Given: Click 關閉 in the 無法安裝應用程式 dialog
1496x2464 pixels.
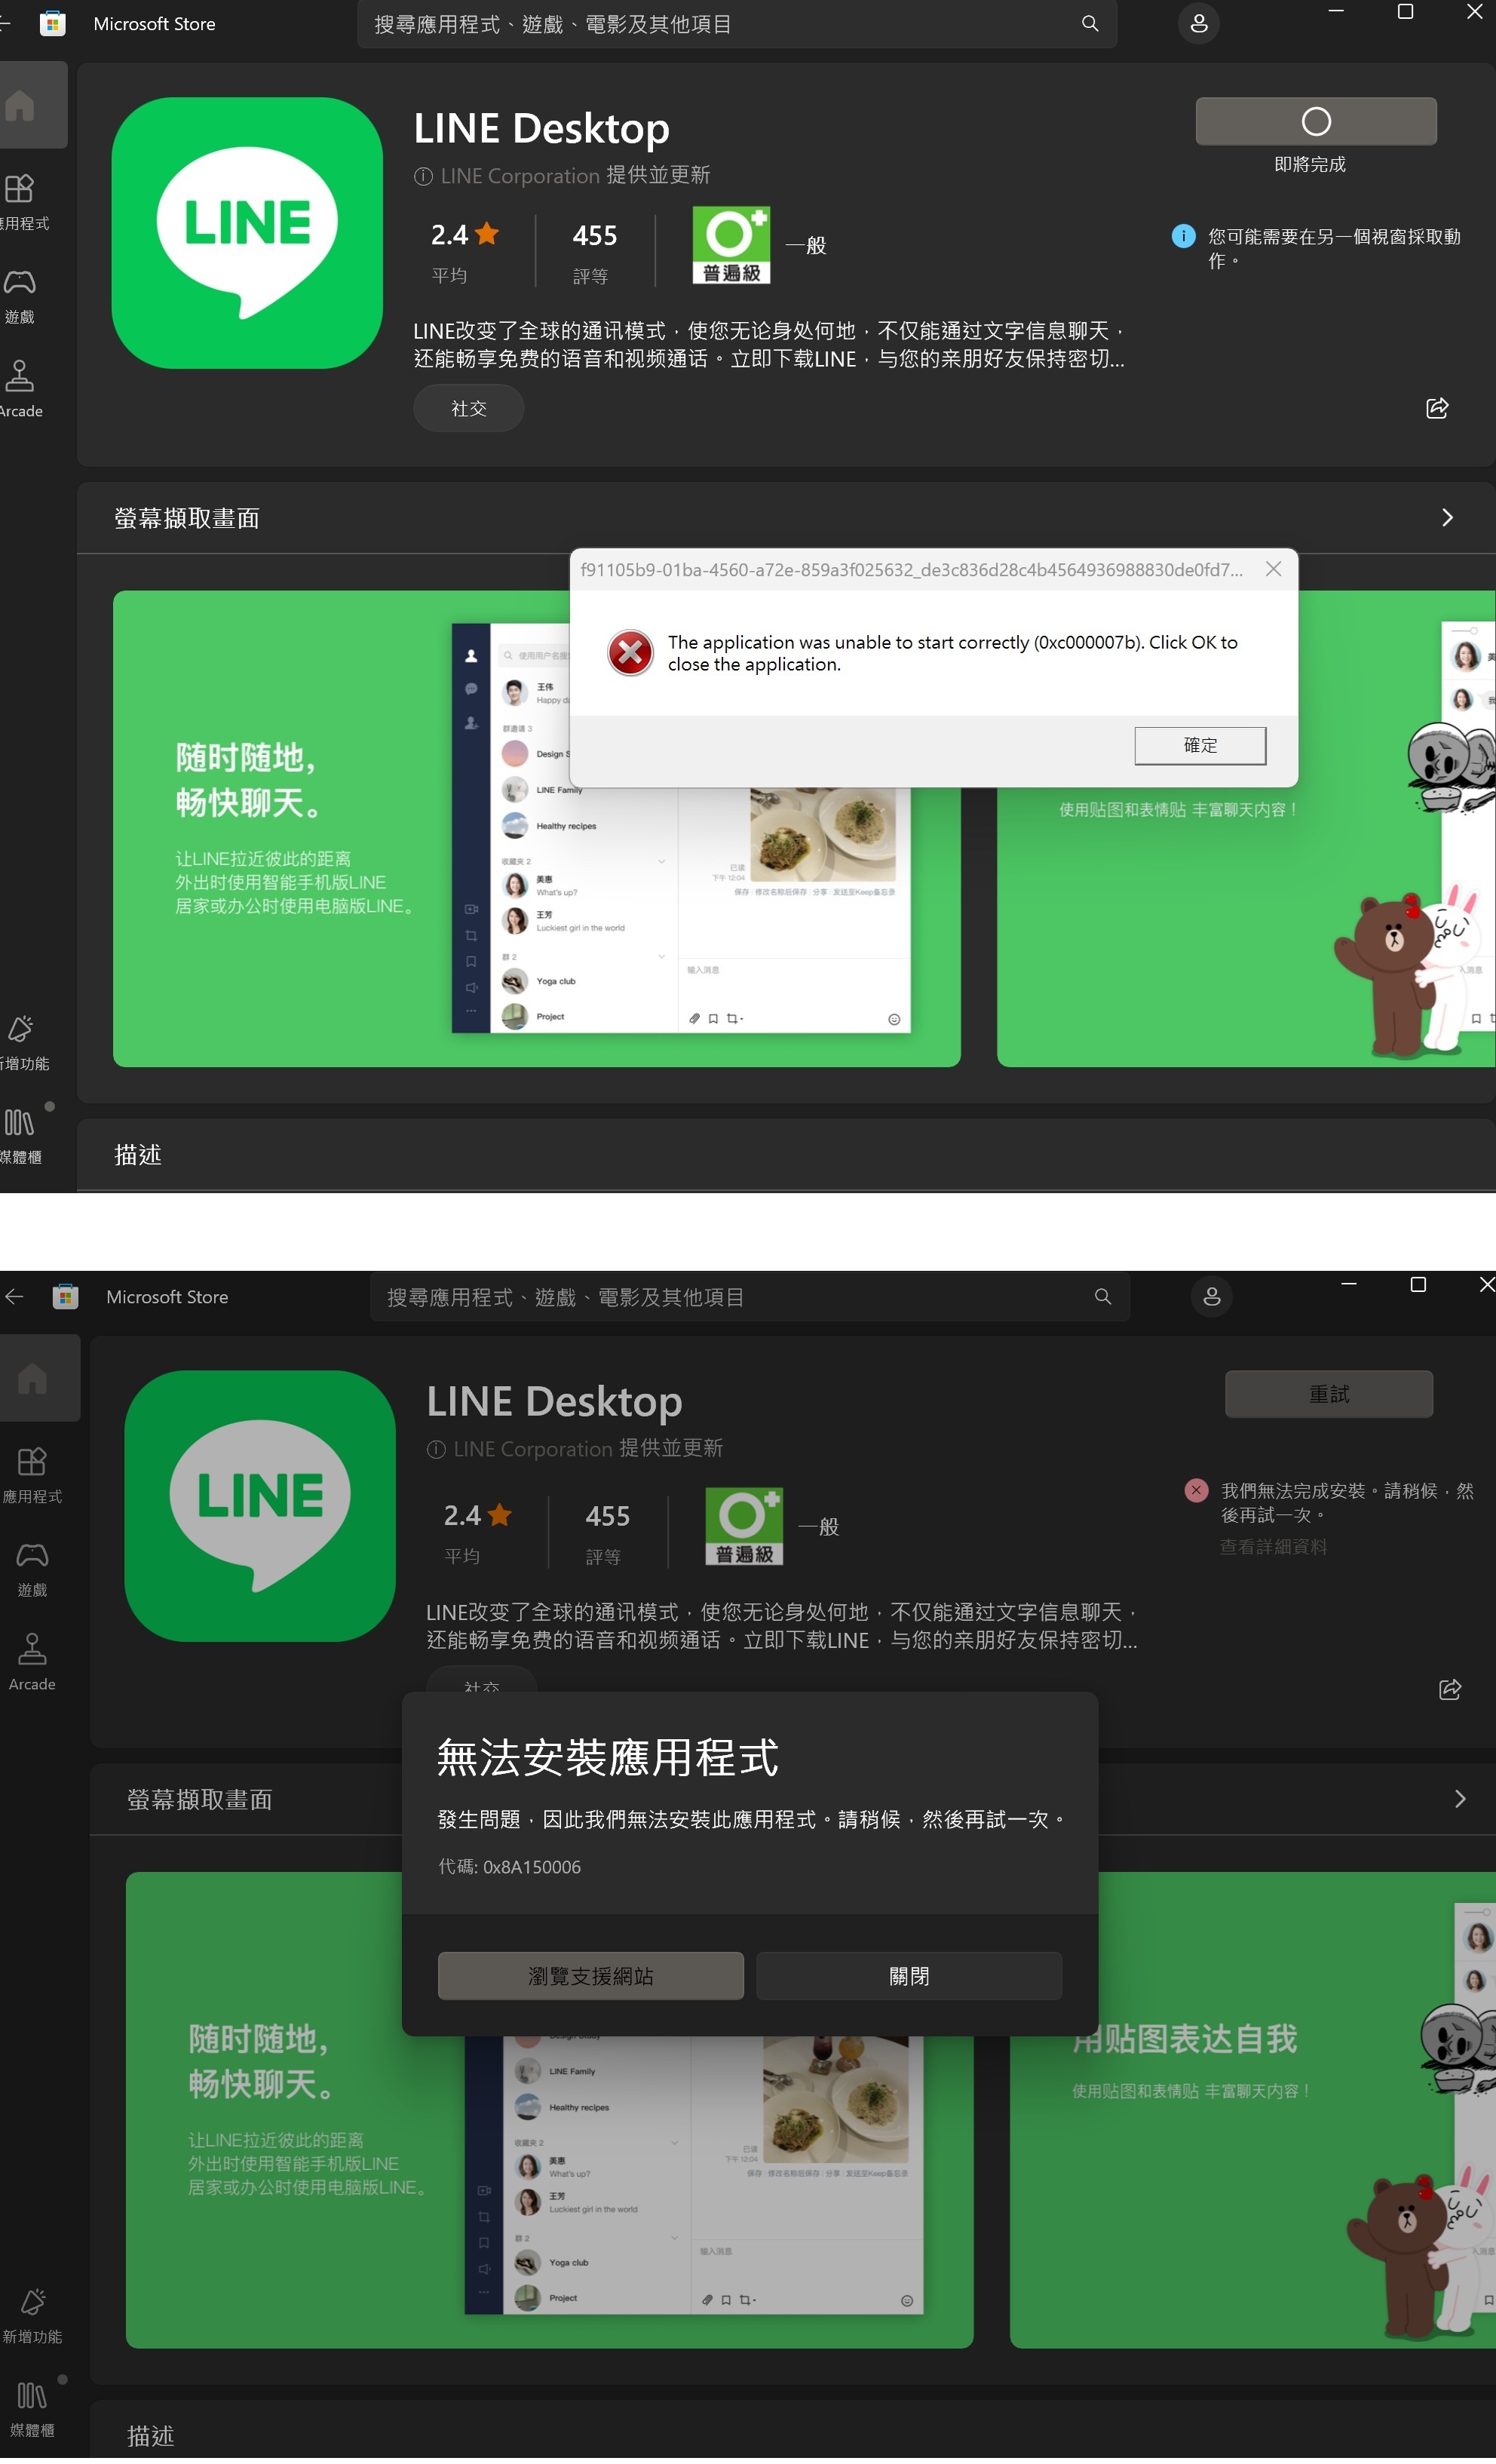Looking at the screenshot, I should click(908, 1976).
